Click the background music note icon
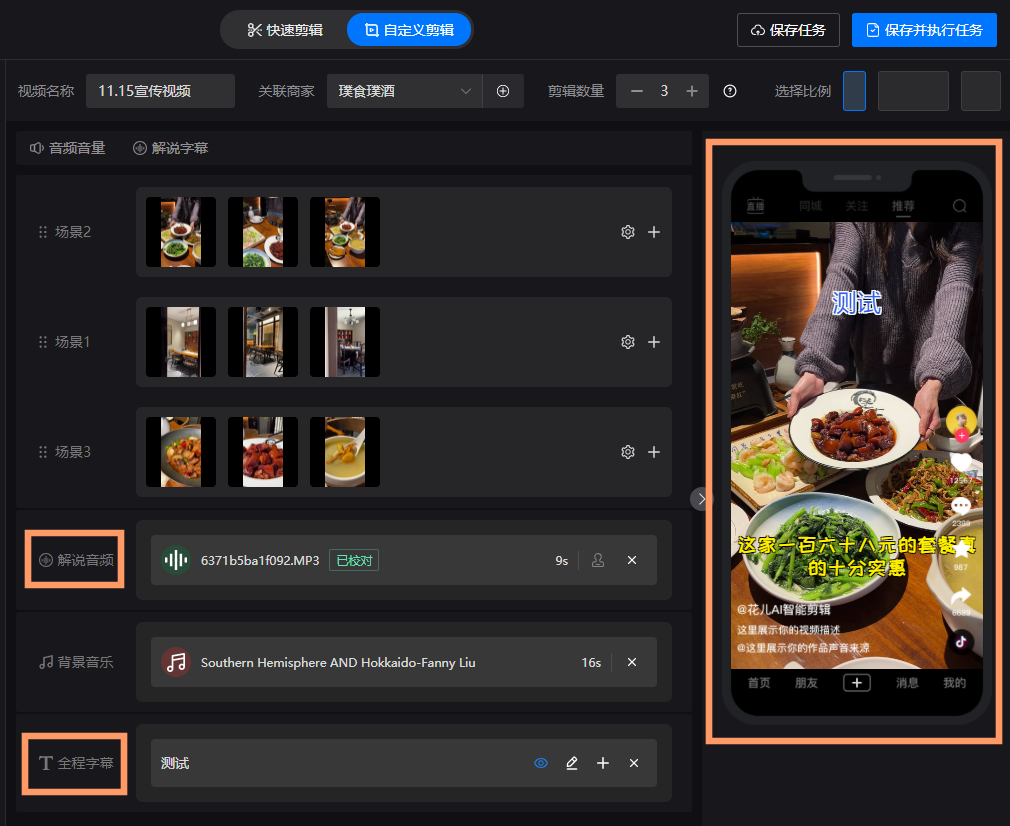 (175, 662)
